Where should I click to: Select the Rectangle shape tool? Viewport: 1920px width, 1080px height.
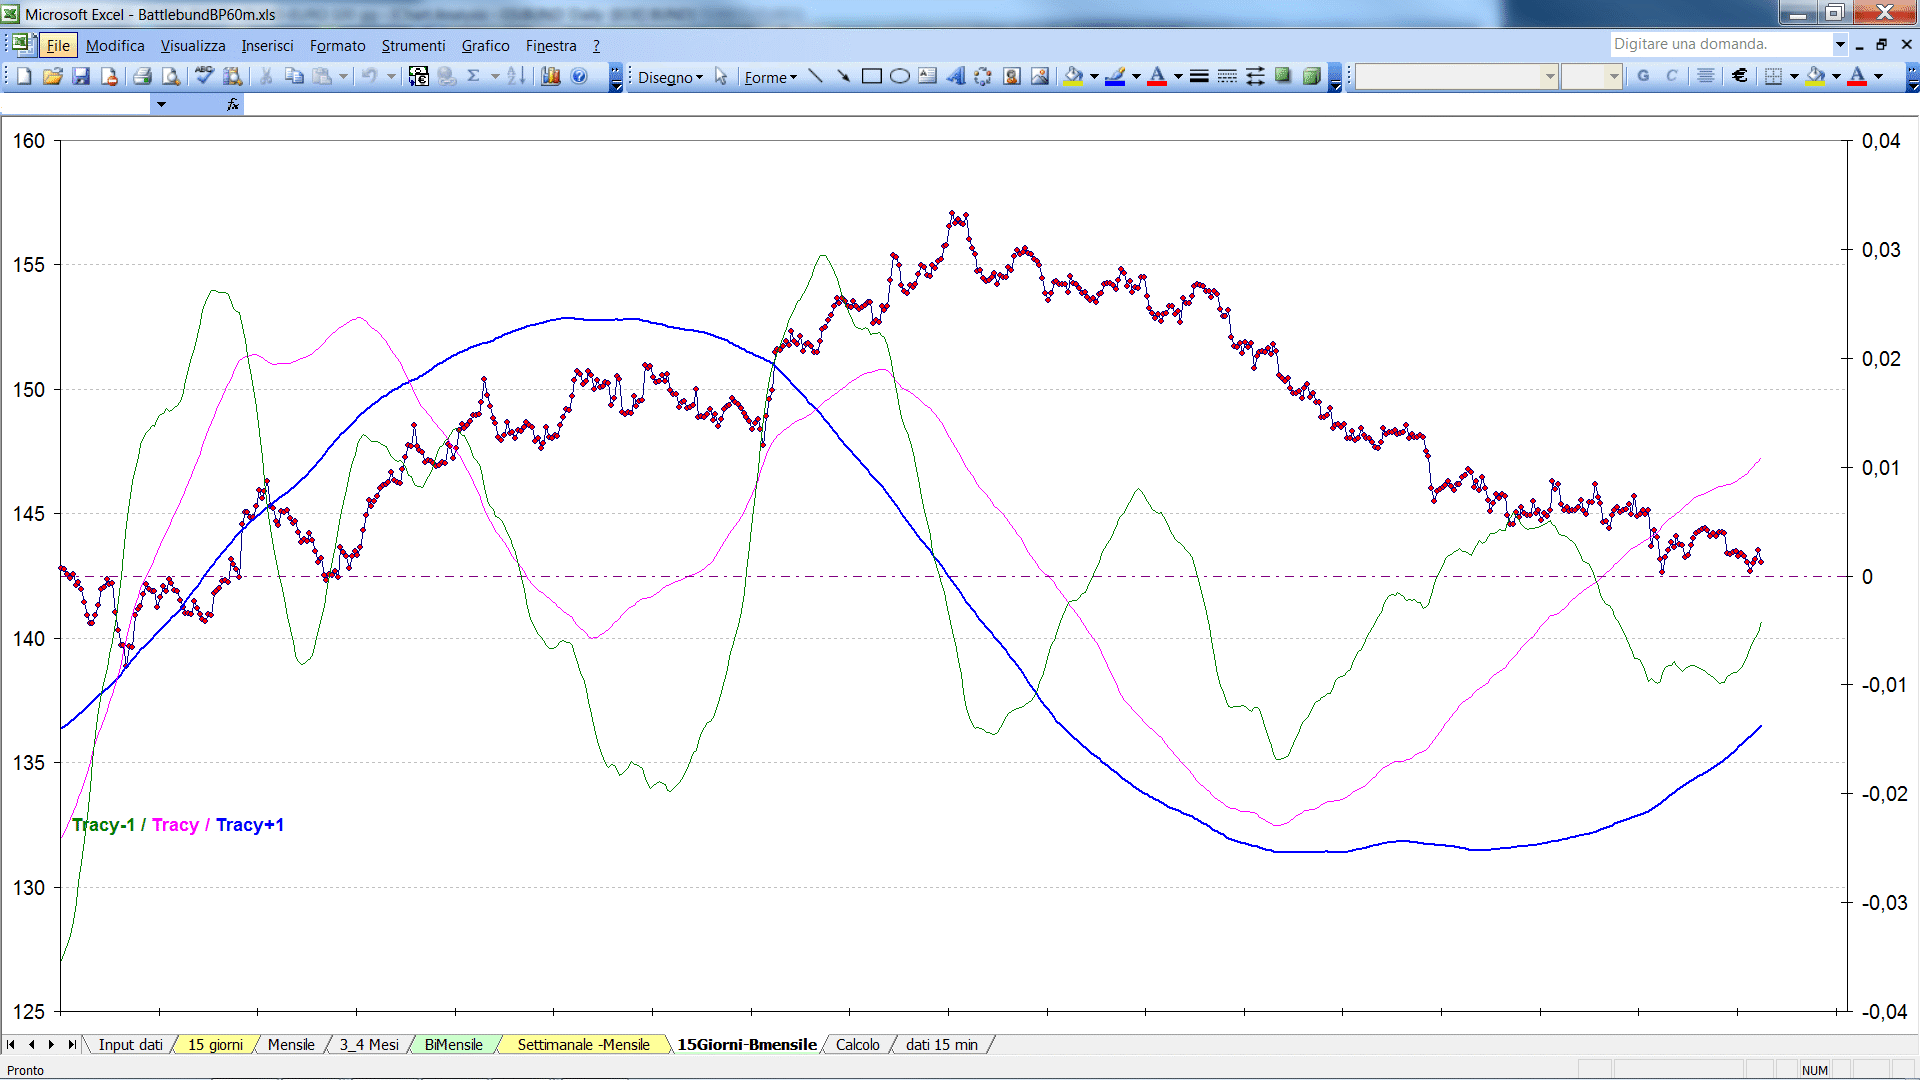pos(871,76)
